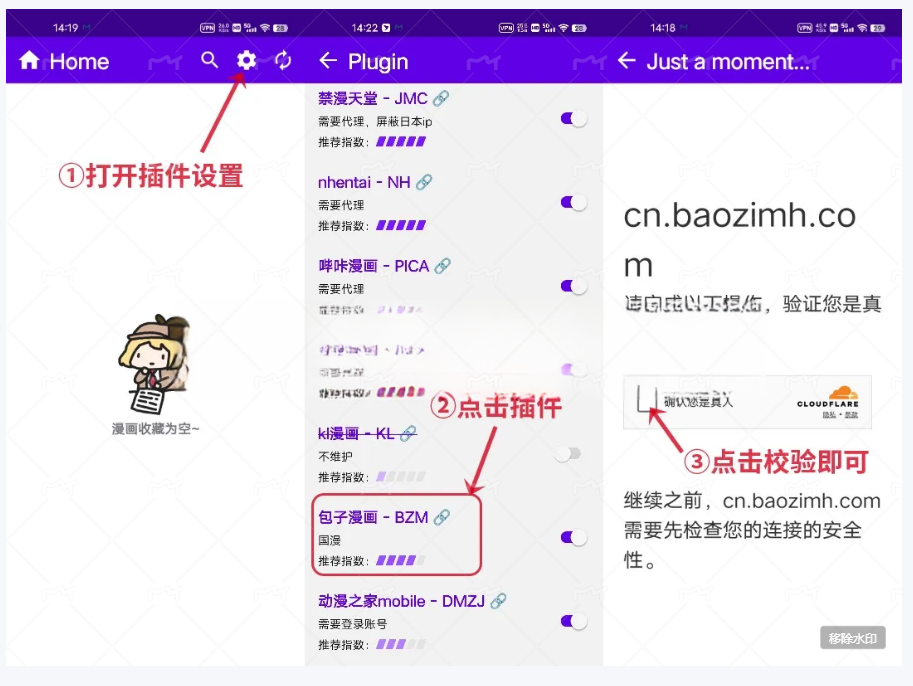
Task: Toggle the 禁漫天堂 - JMC plugin switch
Action: 574,119
